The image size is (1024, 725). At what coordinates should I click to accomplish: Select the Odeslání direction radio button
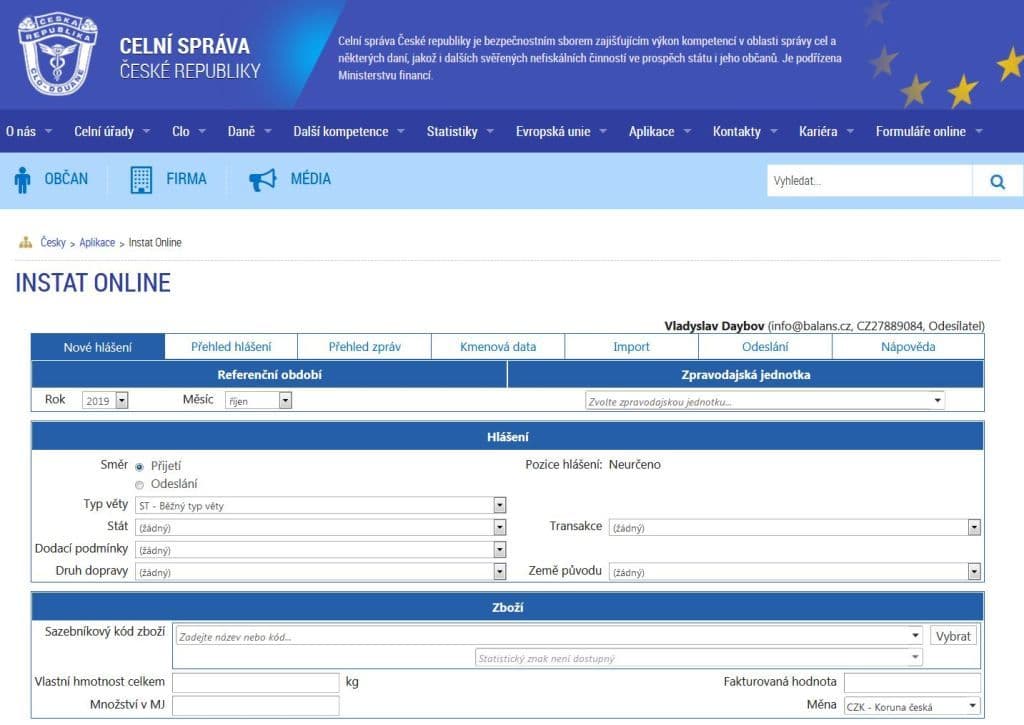pos(139,485)
